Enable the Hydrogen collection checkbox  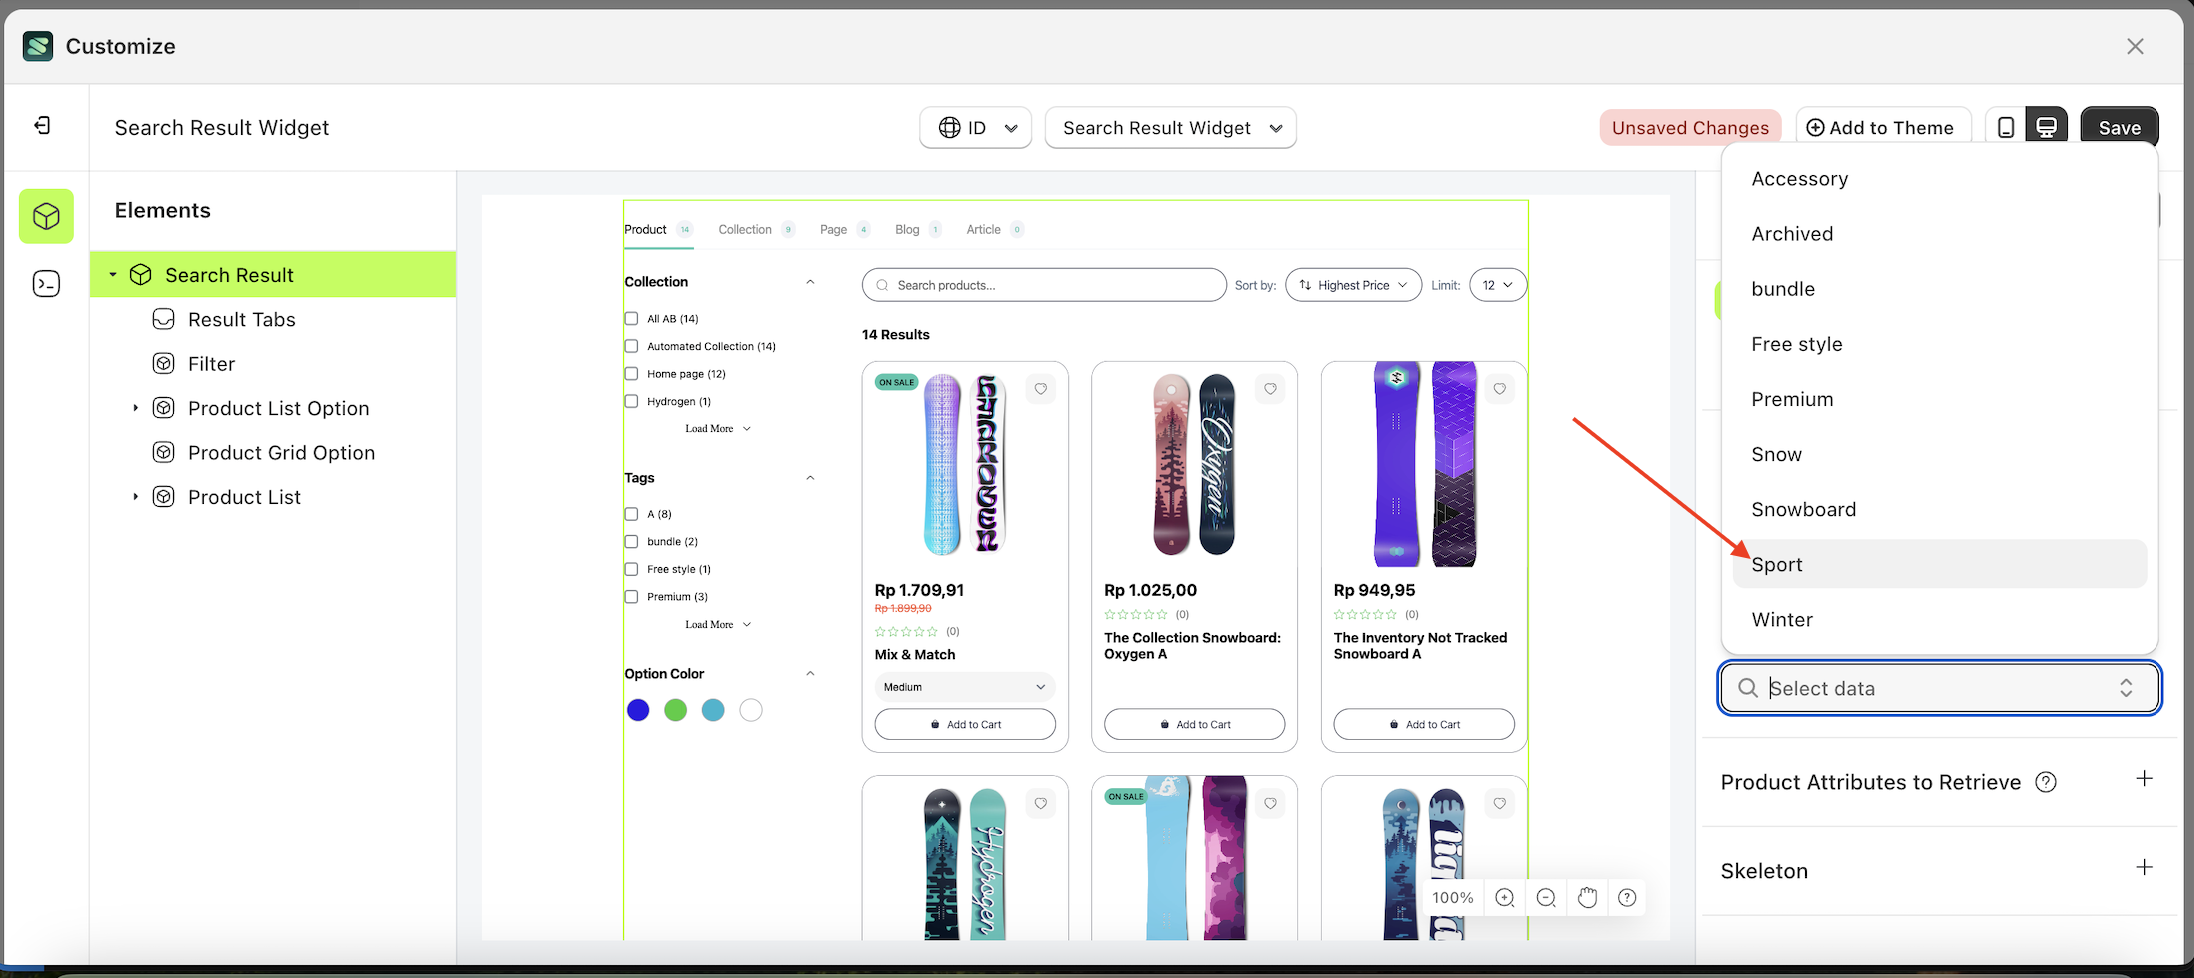pyautogui.click(x=631, y=400)
